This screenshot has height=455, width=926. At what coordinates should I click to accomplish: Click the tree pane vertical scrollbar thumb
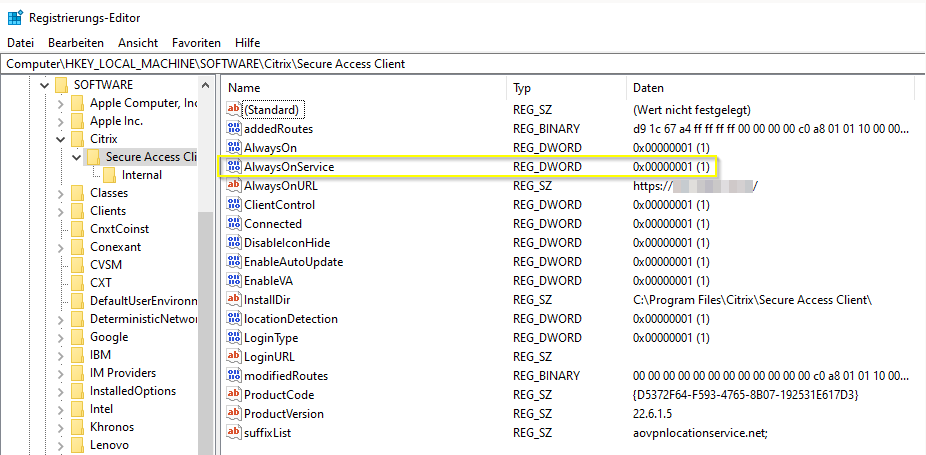click(205, 331)
